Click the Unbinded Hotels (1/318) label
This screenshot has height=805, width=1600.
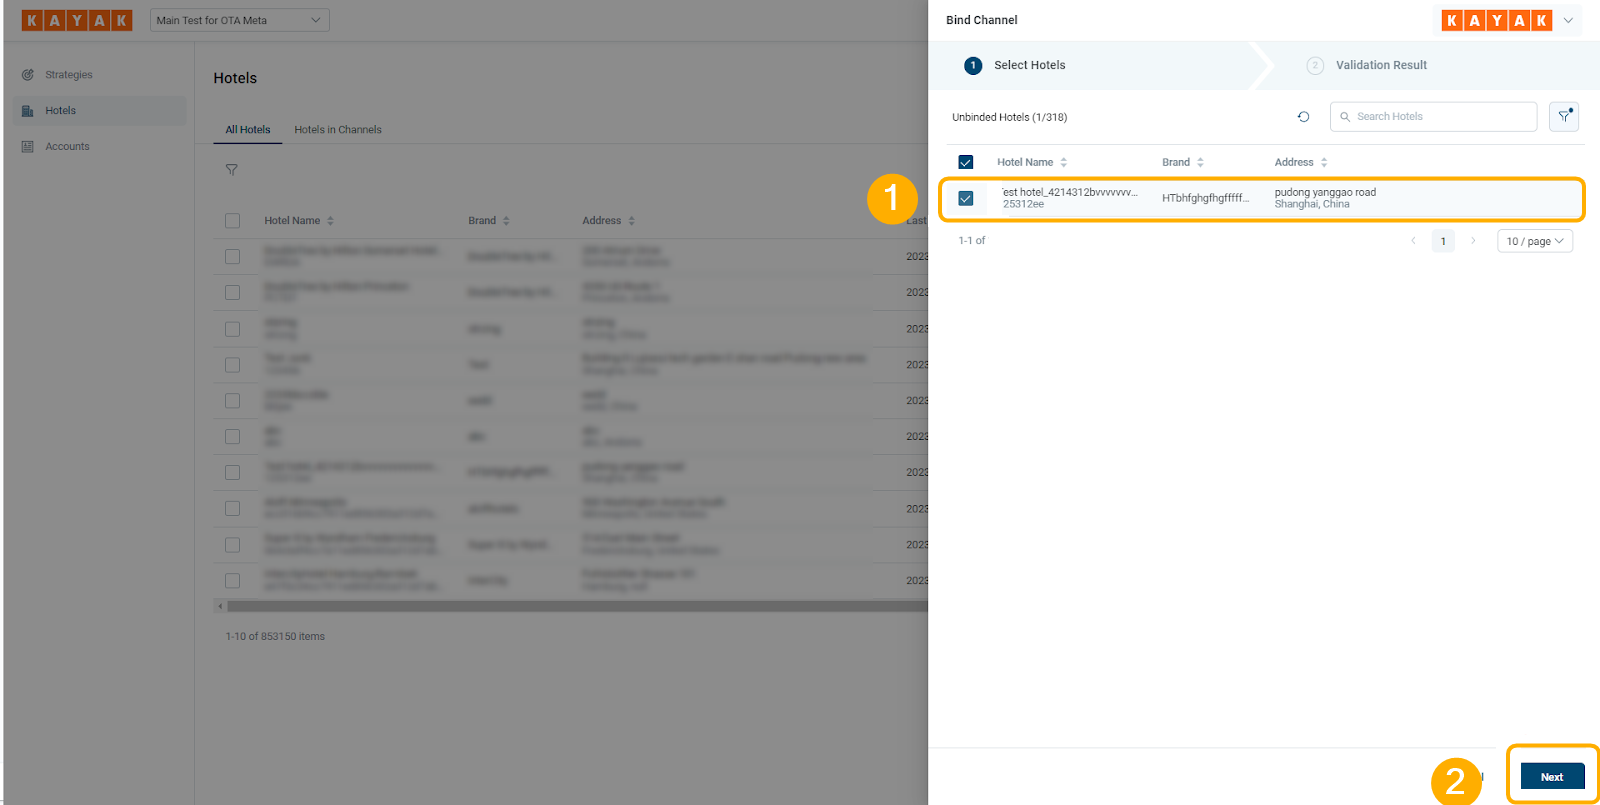[x=1009, y=117]
